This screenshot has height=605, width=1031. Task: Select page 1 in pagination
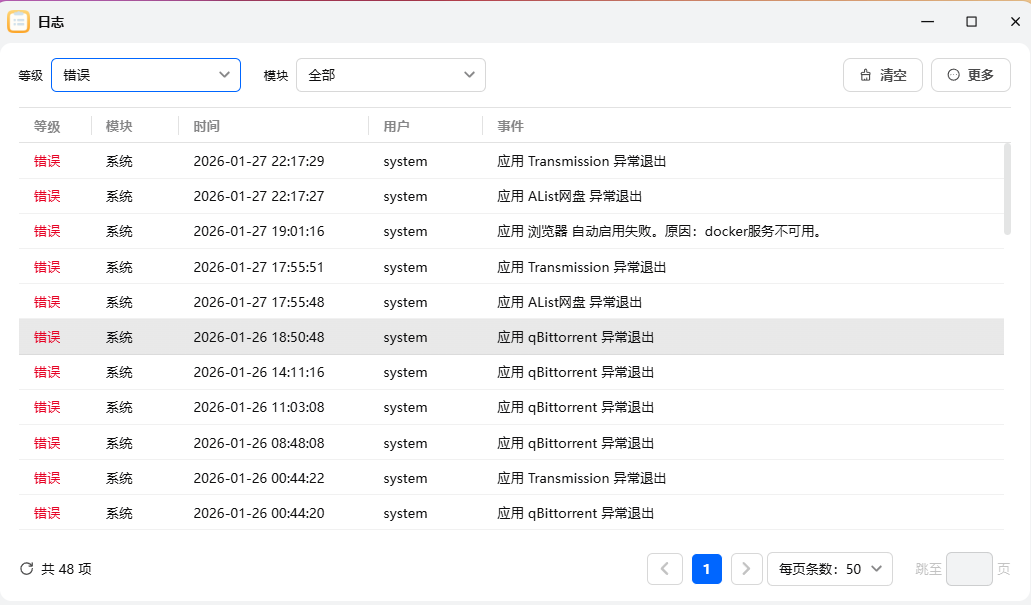tap(707, 569)
